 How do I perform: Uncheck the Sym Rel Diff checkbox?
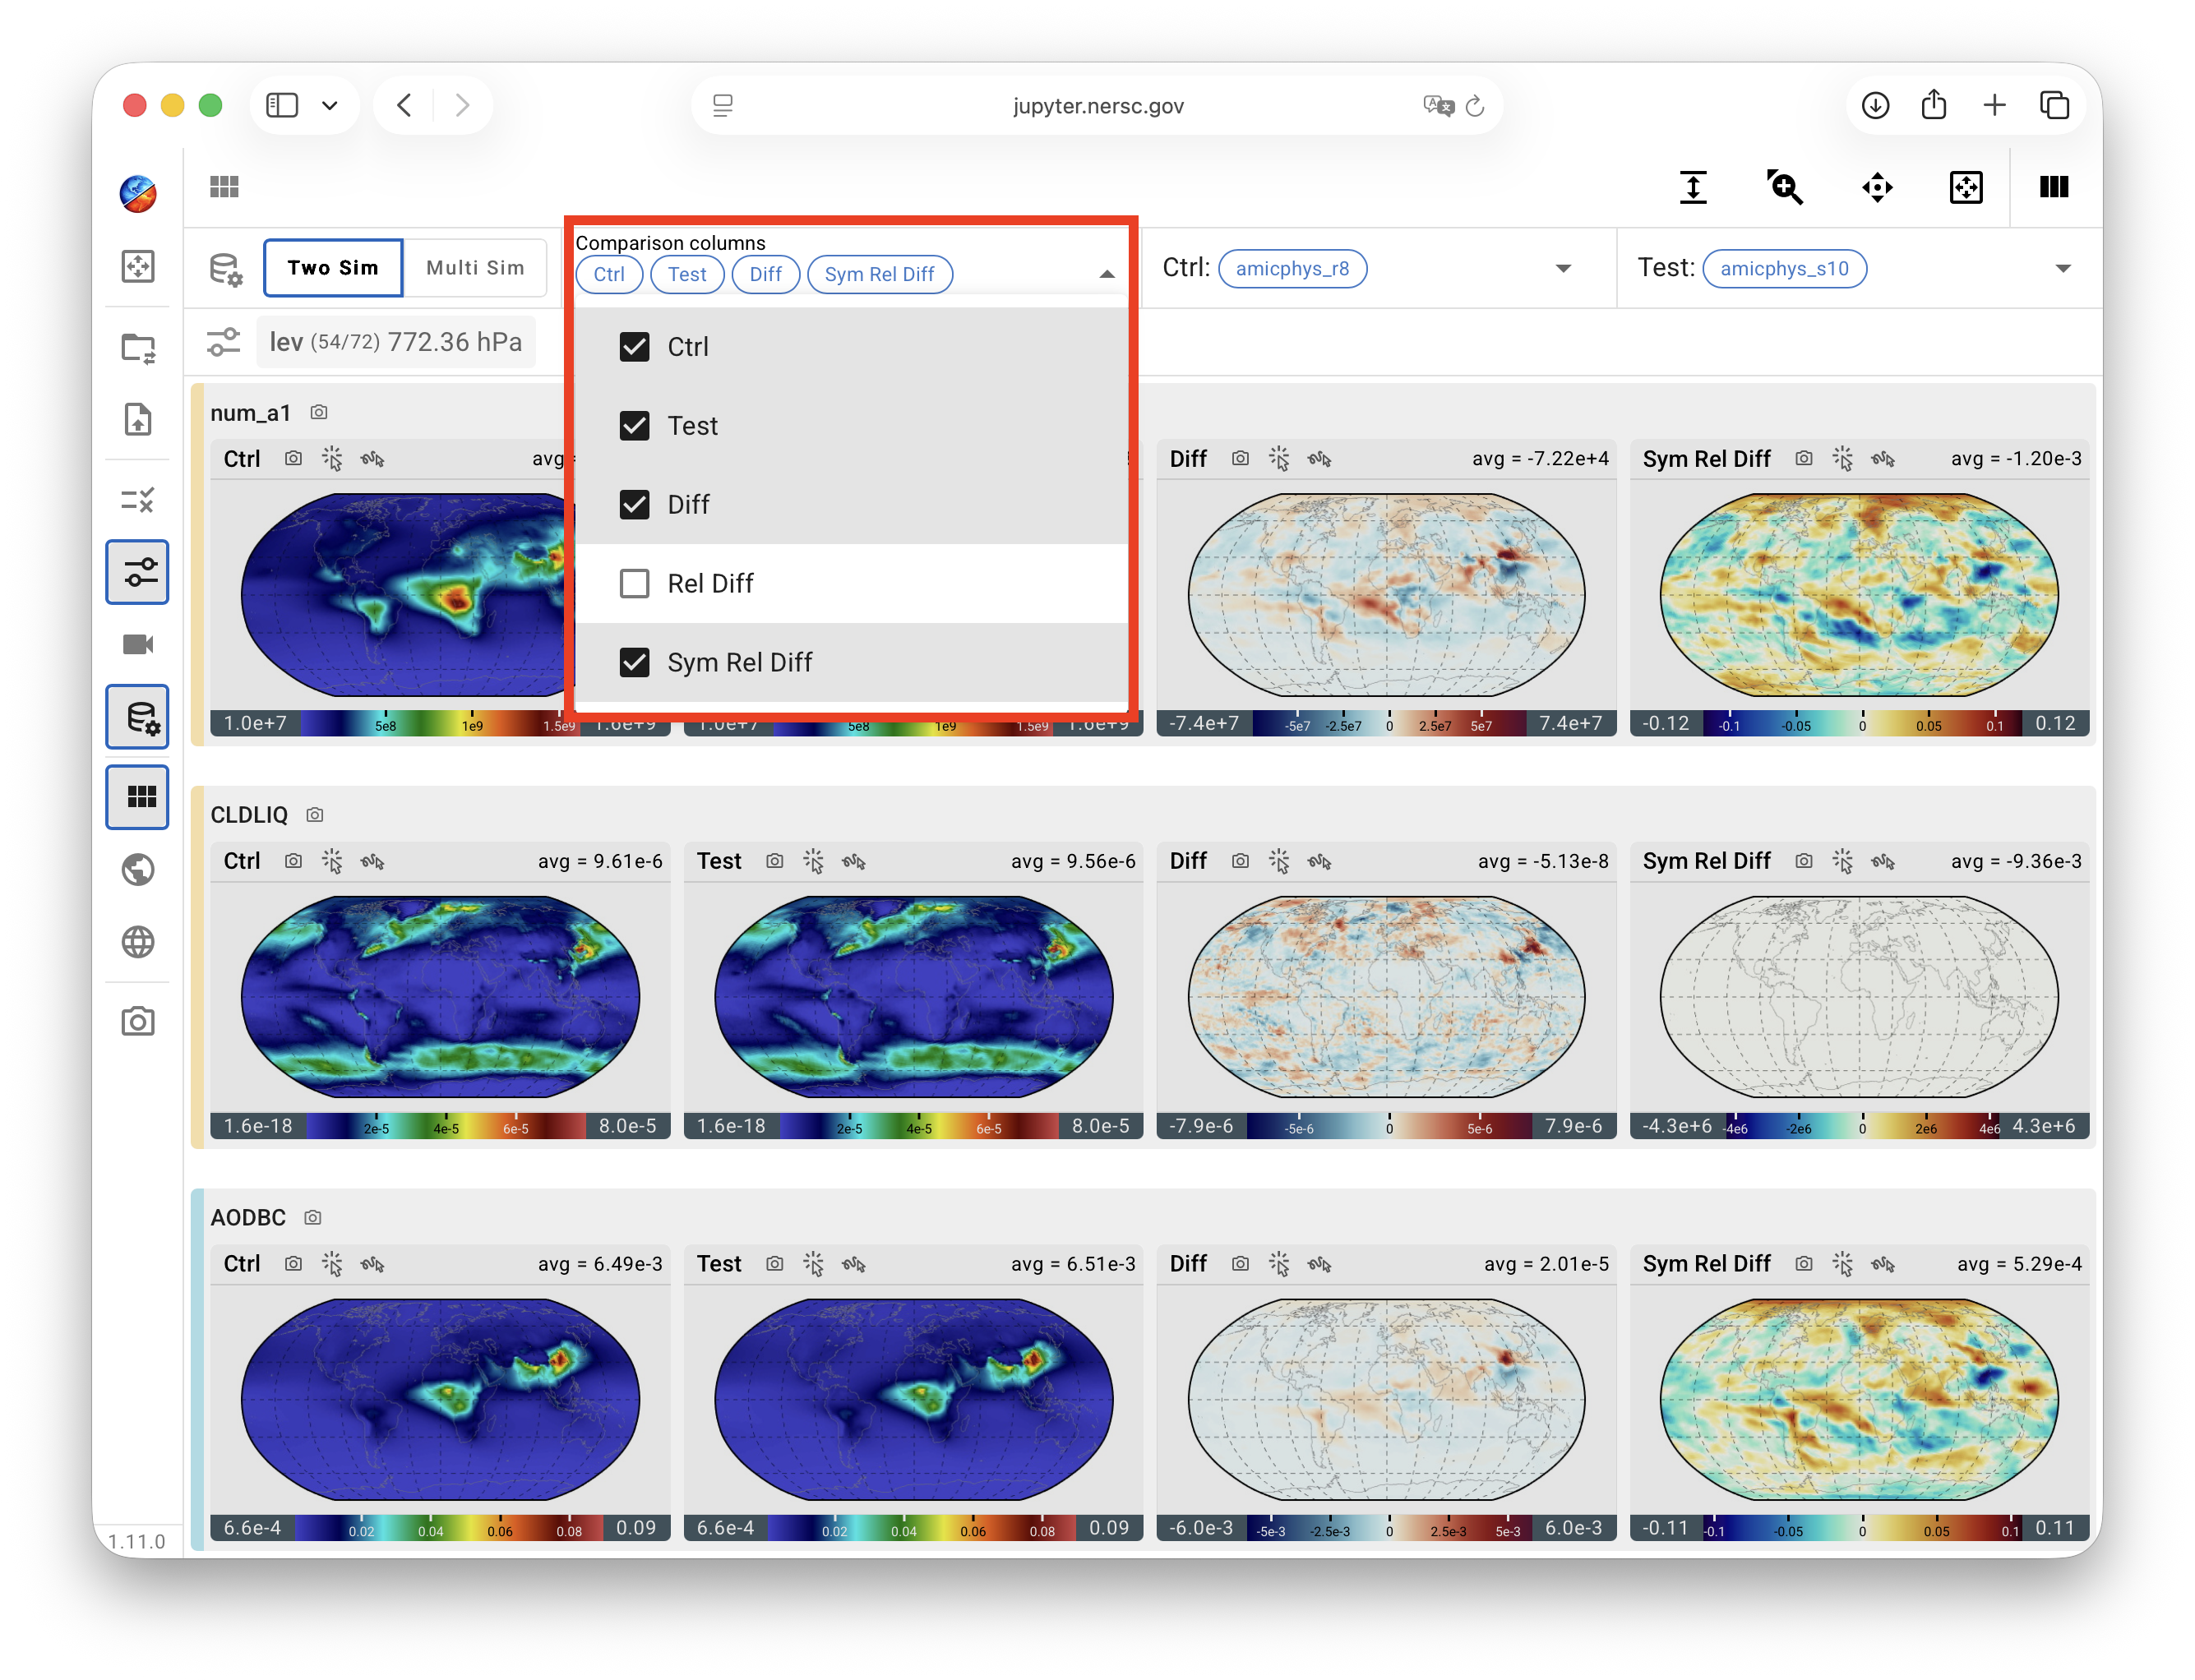(634, 662)
